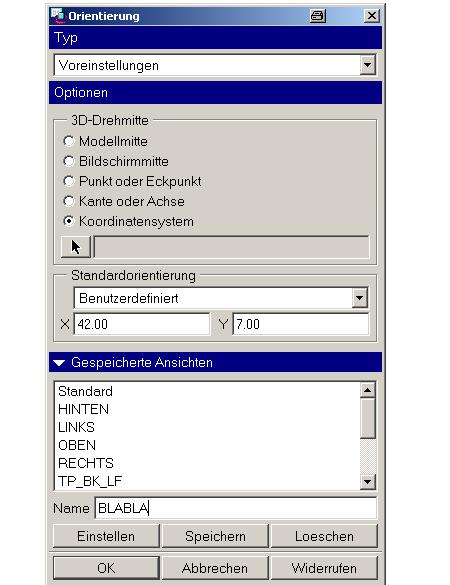Close the Orientierung dialog
This screenshot has width=450, height=585.
click(x=372, y=16)
